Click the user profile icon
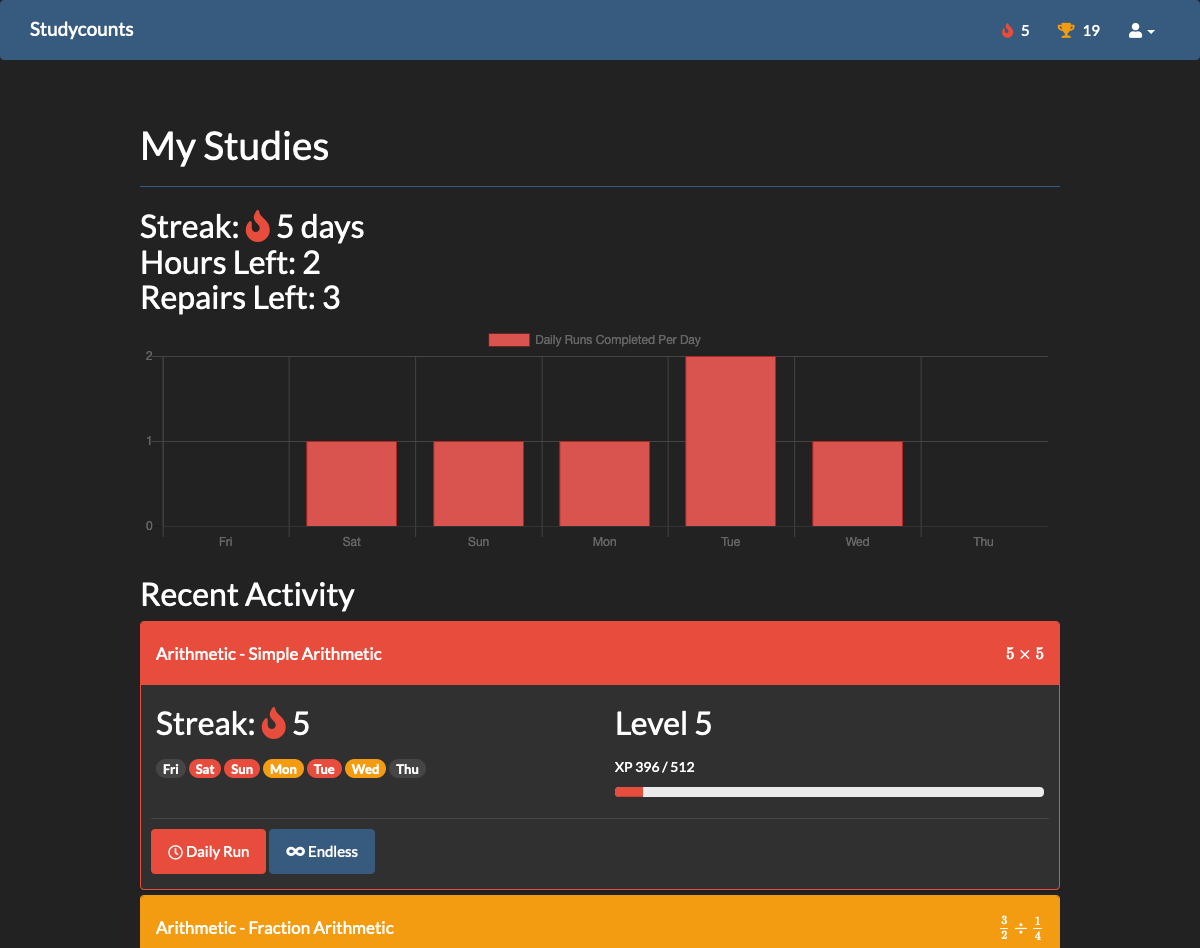This screenshot has width=1200, height=948. (x=1136, y=30)
